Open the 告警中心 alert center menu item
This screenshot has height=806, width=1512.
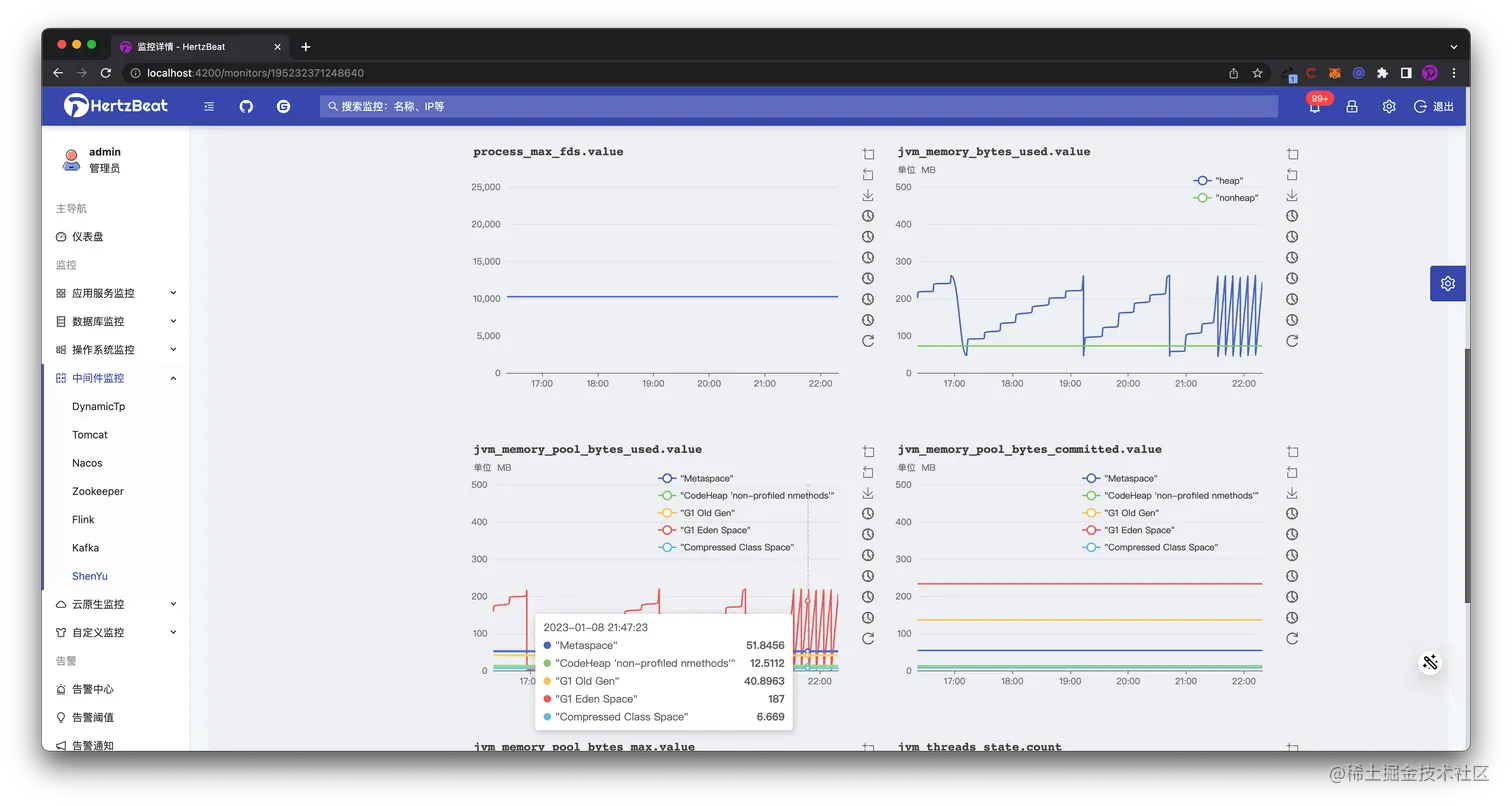(116, 689)
